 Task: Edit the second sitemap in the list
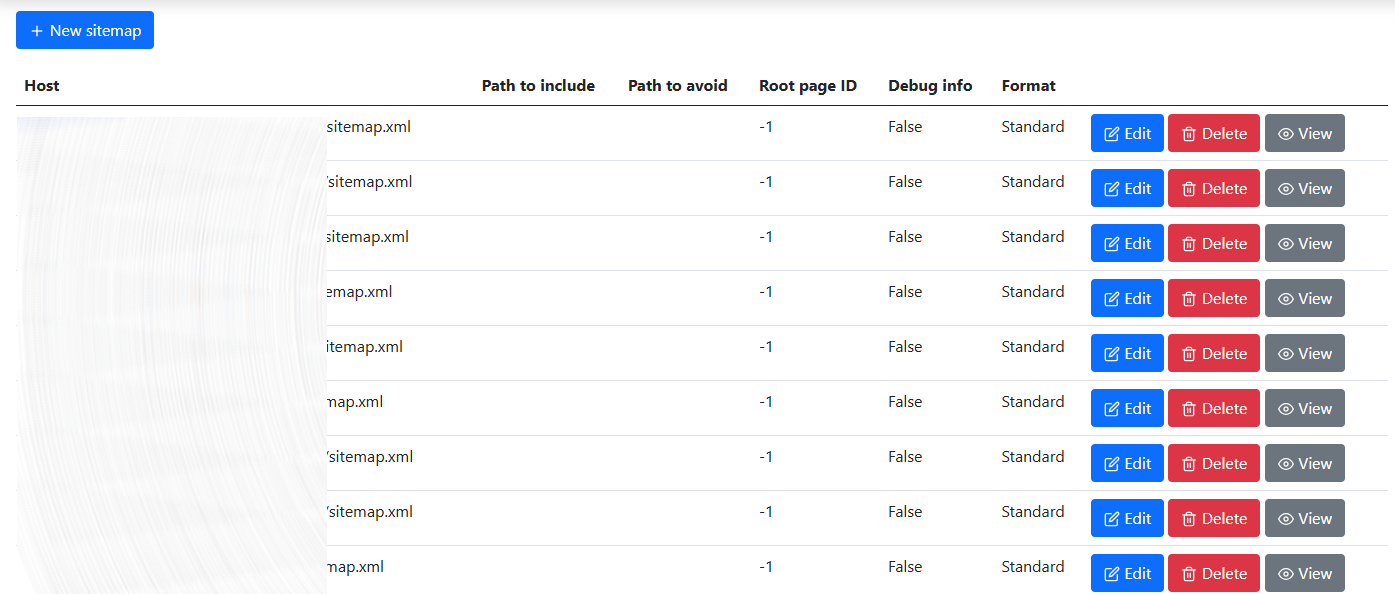coord(1127,189)
